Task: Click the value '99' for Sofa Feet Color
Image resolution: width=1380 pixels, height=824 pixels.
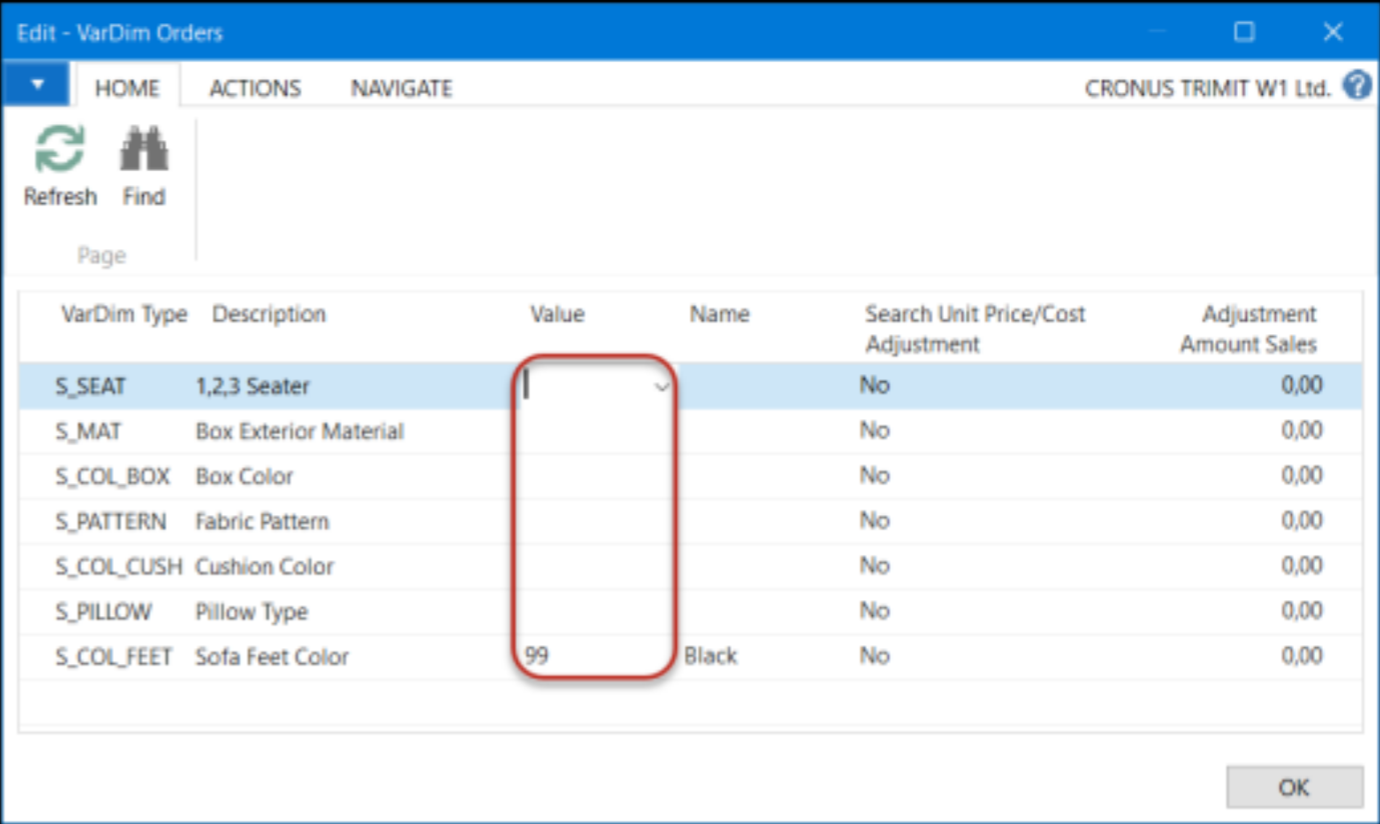Action: tap(536, 657)
